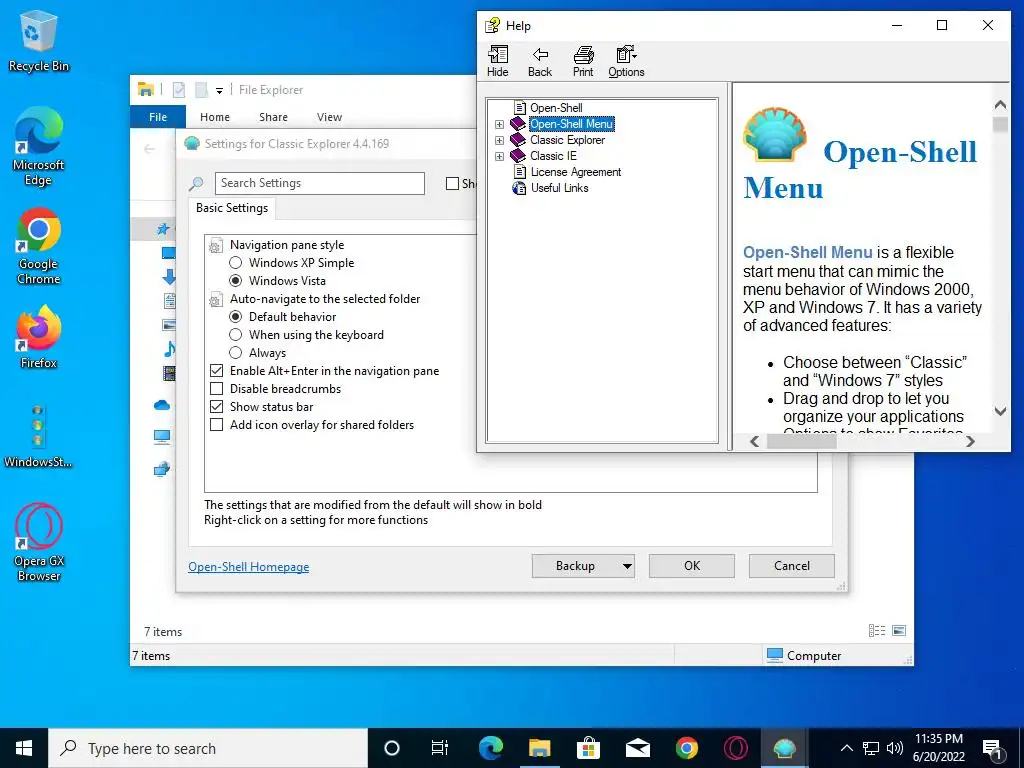
Task: Expand the Classic Explorer tree node
Action: 500,140
